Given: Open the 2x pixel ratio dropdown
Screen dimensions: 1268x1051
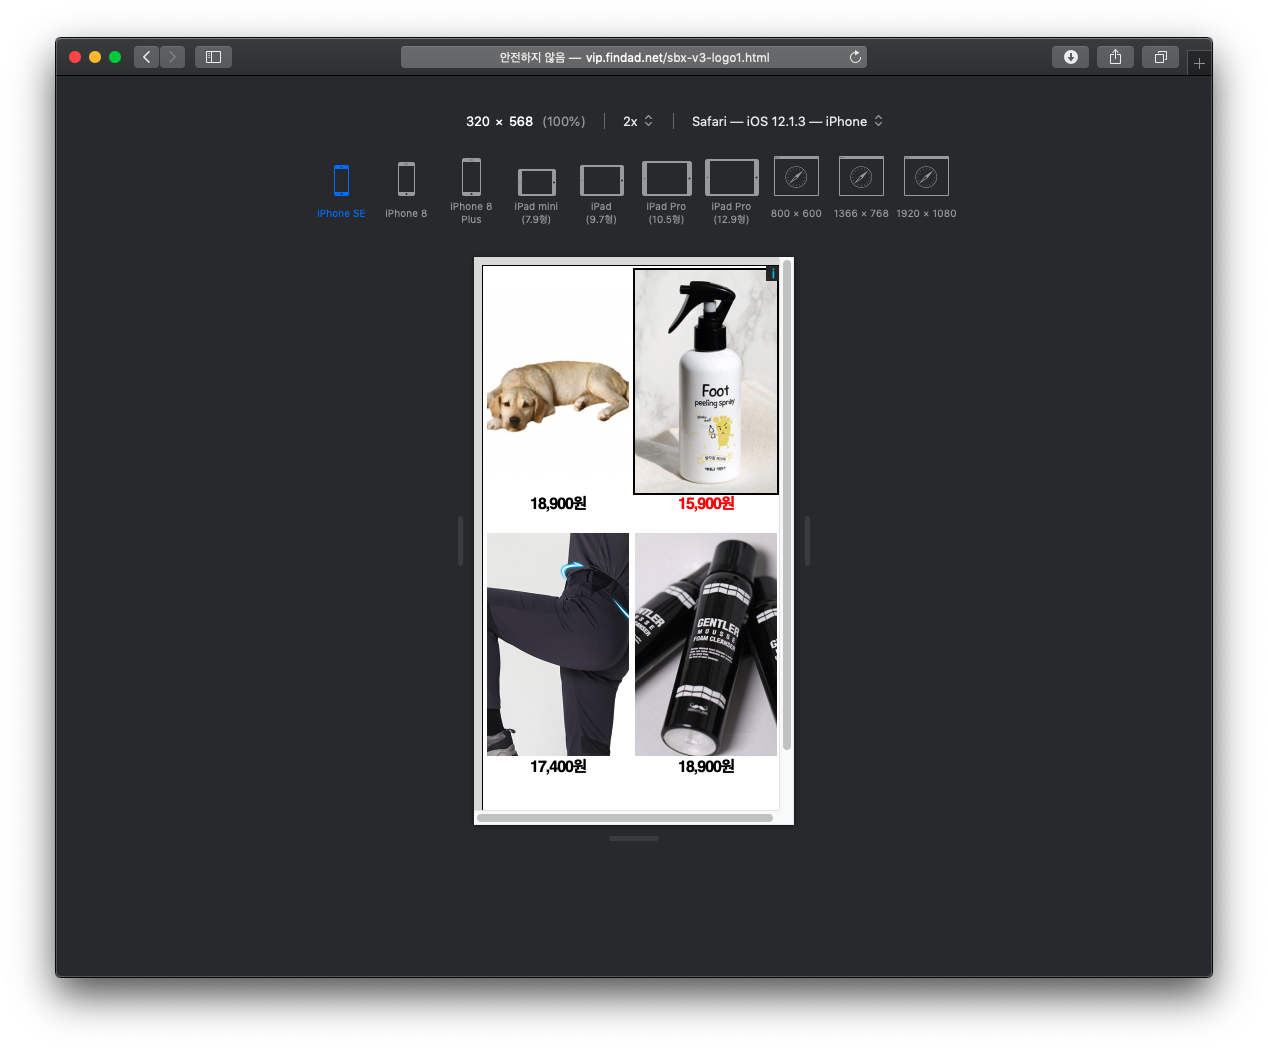Looking at the screenshot, I should click(x=638, y=121).
